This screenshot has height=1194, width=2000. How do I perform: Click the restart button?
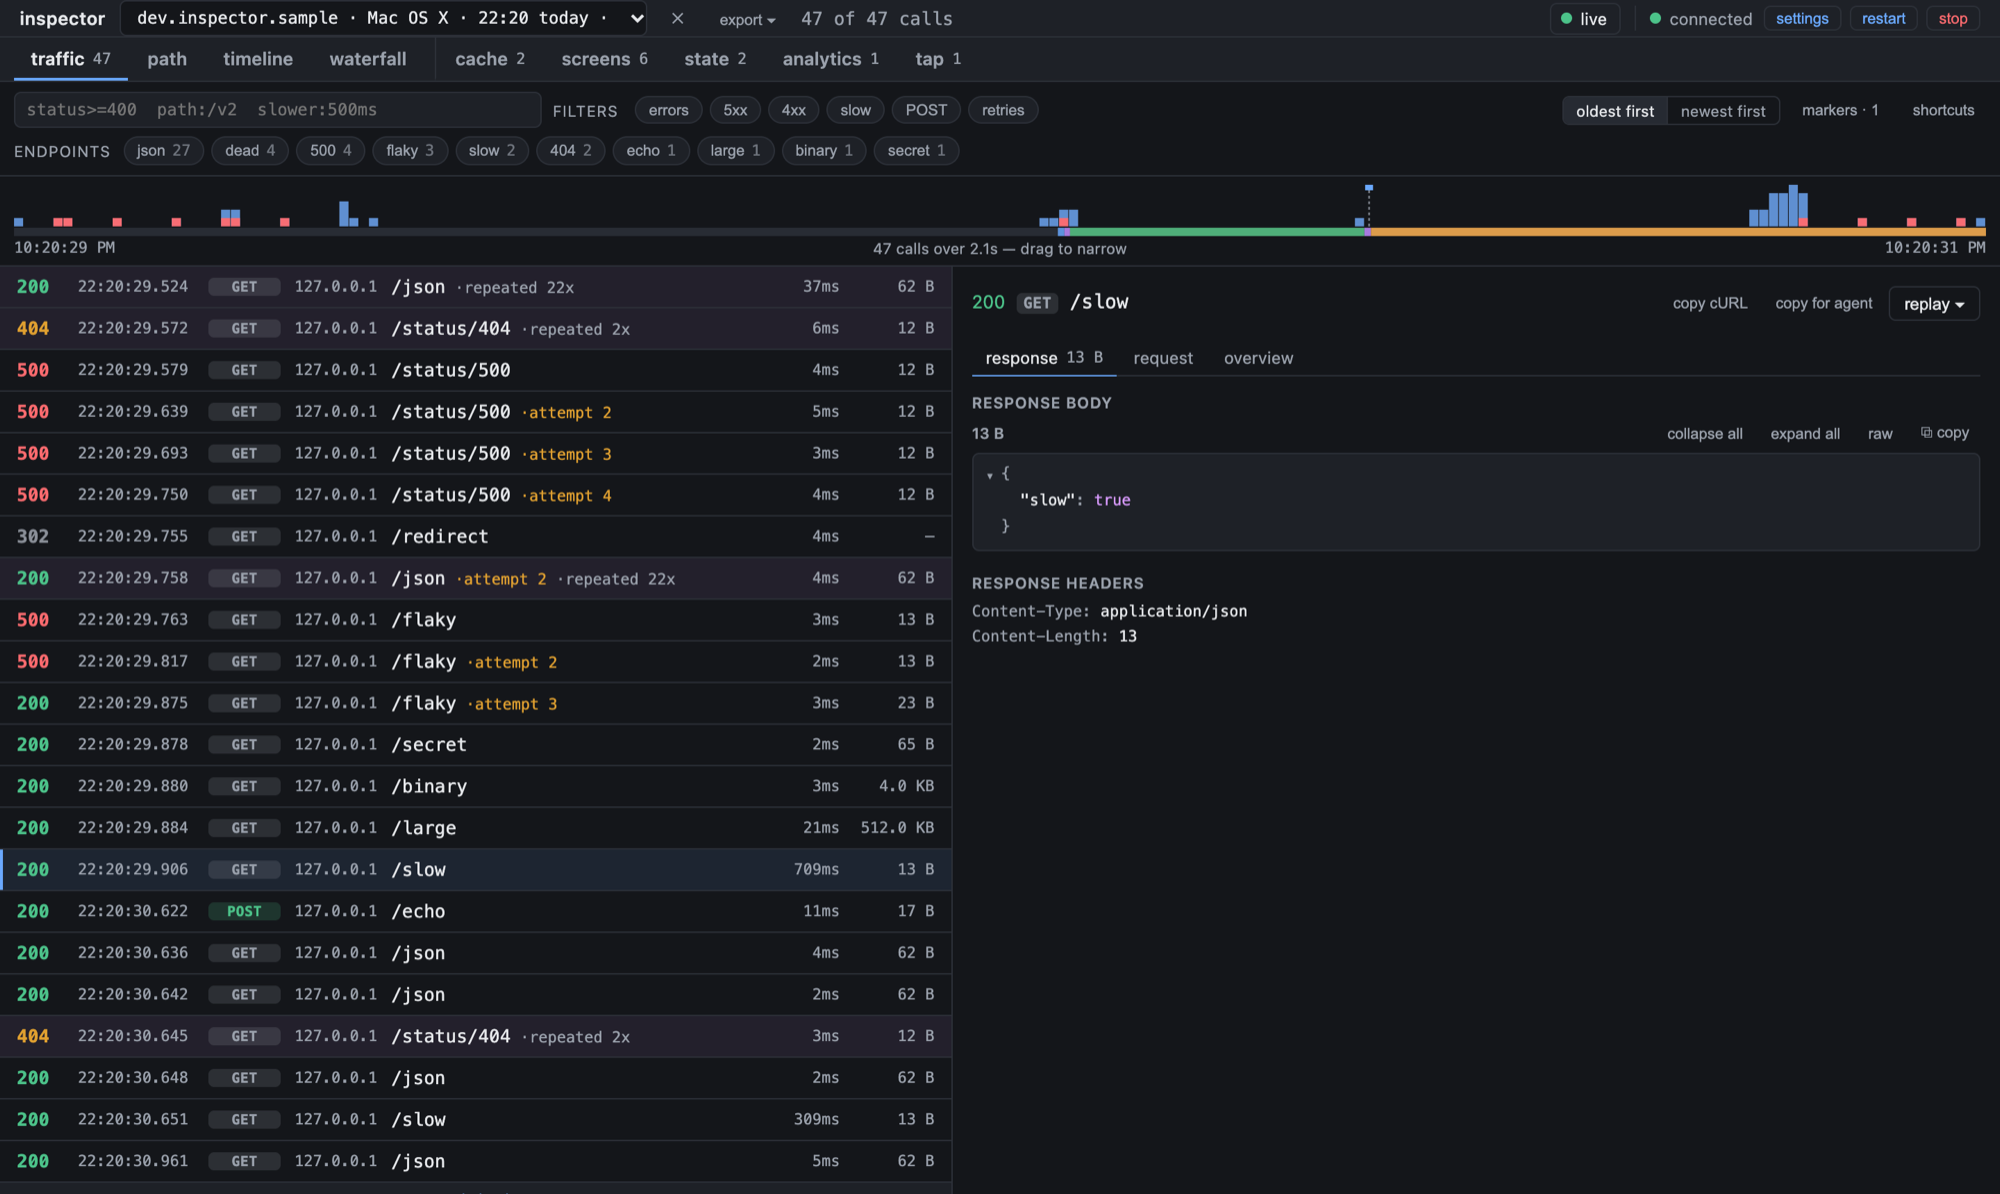[x=1884, y=19]
